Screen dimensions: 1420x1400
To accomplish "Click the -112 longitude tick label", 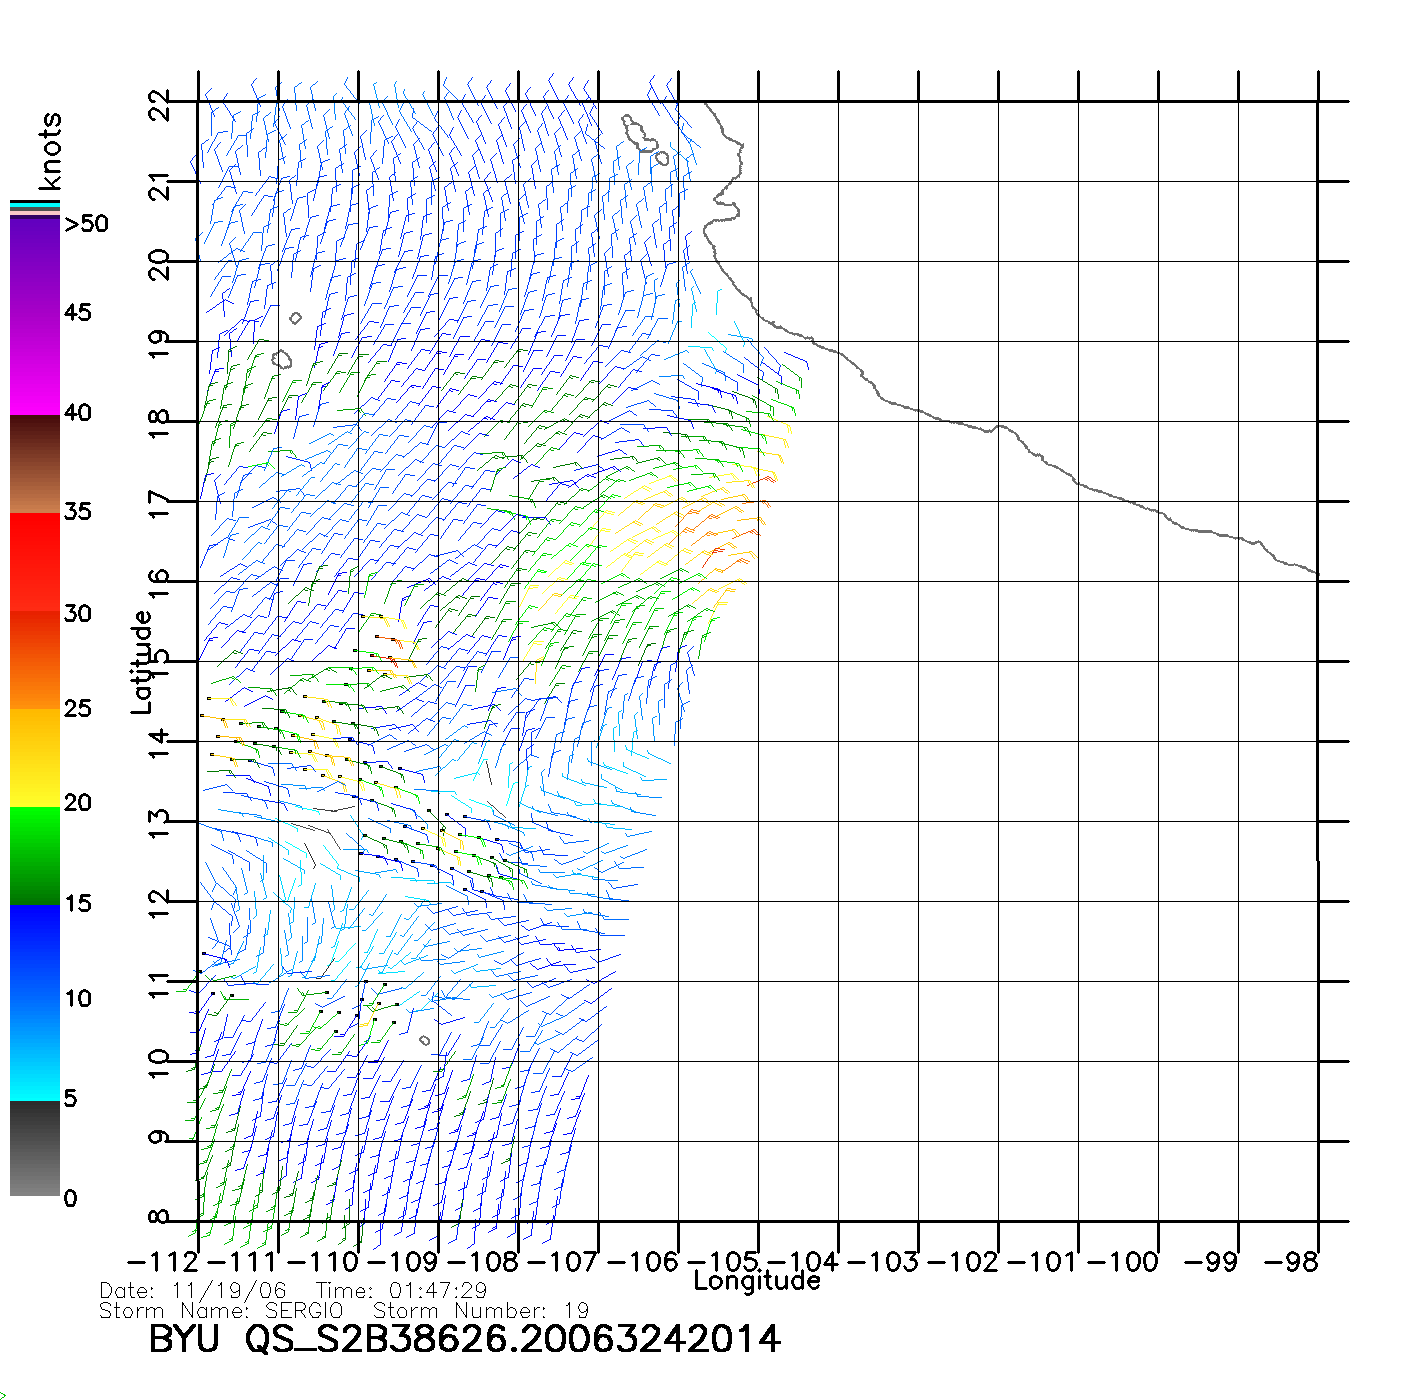I will point(164,1262).
